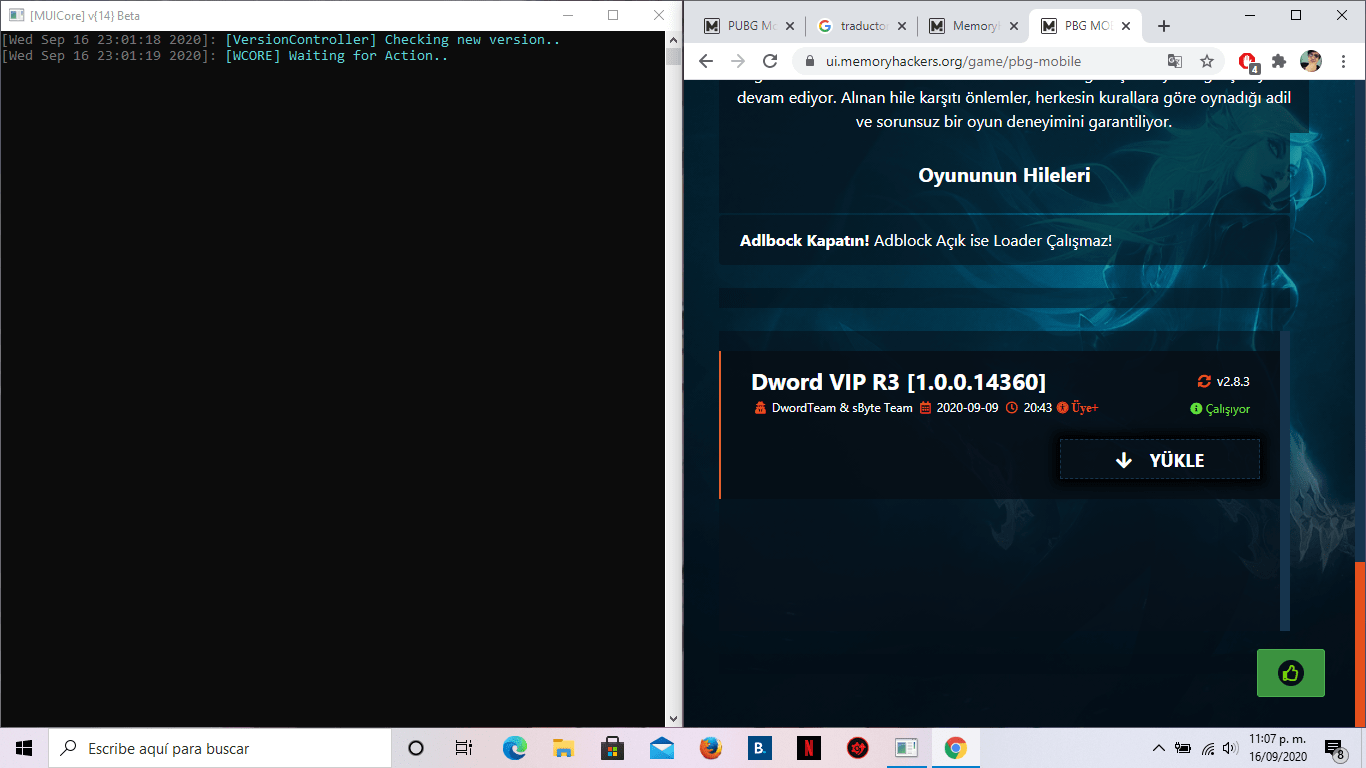Open the Booking app taskbar icon
Image resolution: width=1366 pixels, height=768 pixels.
coord(759,748)
